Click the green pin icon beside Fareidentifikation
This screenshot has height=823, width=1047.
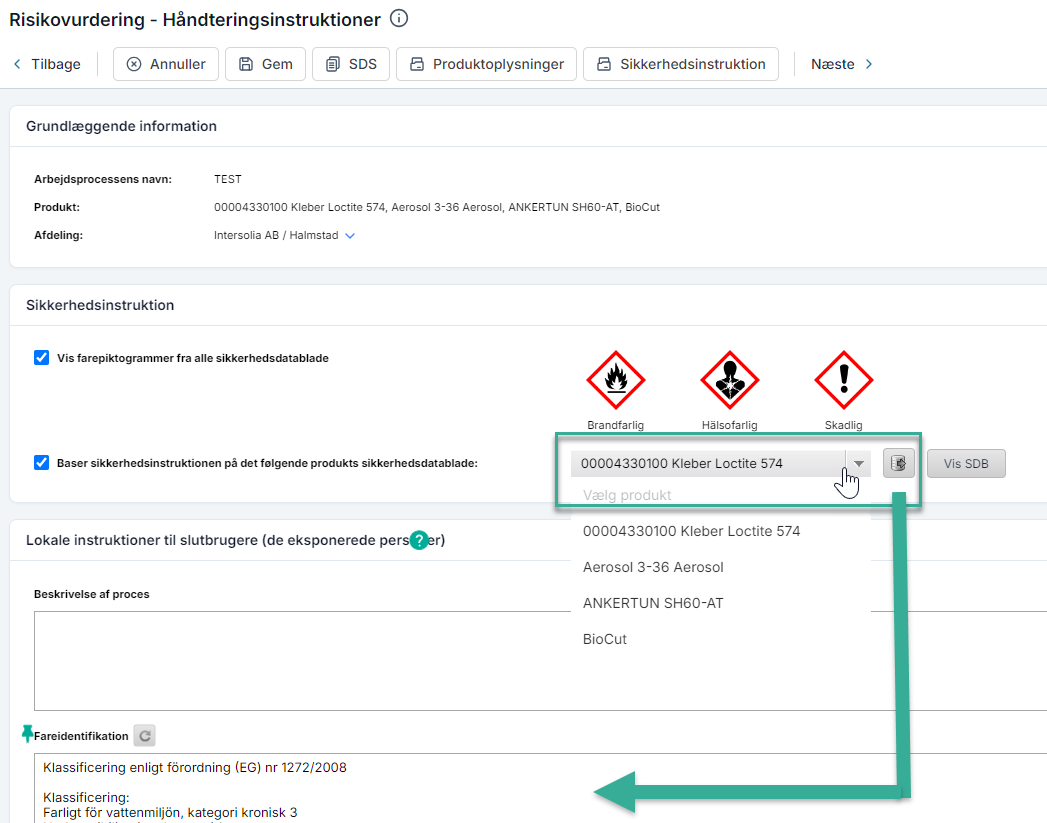[27, 734]
